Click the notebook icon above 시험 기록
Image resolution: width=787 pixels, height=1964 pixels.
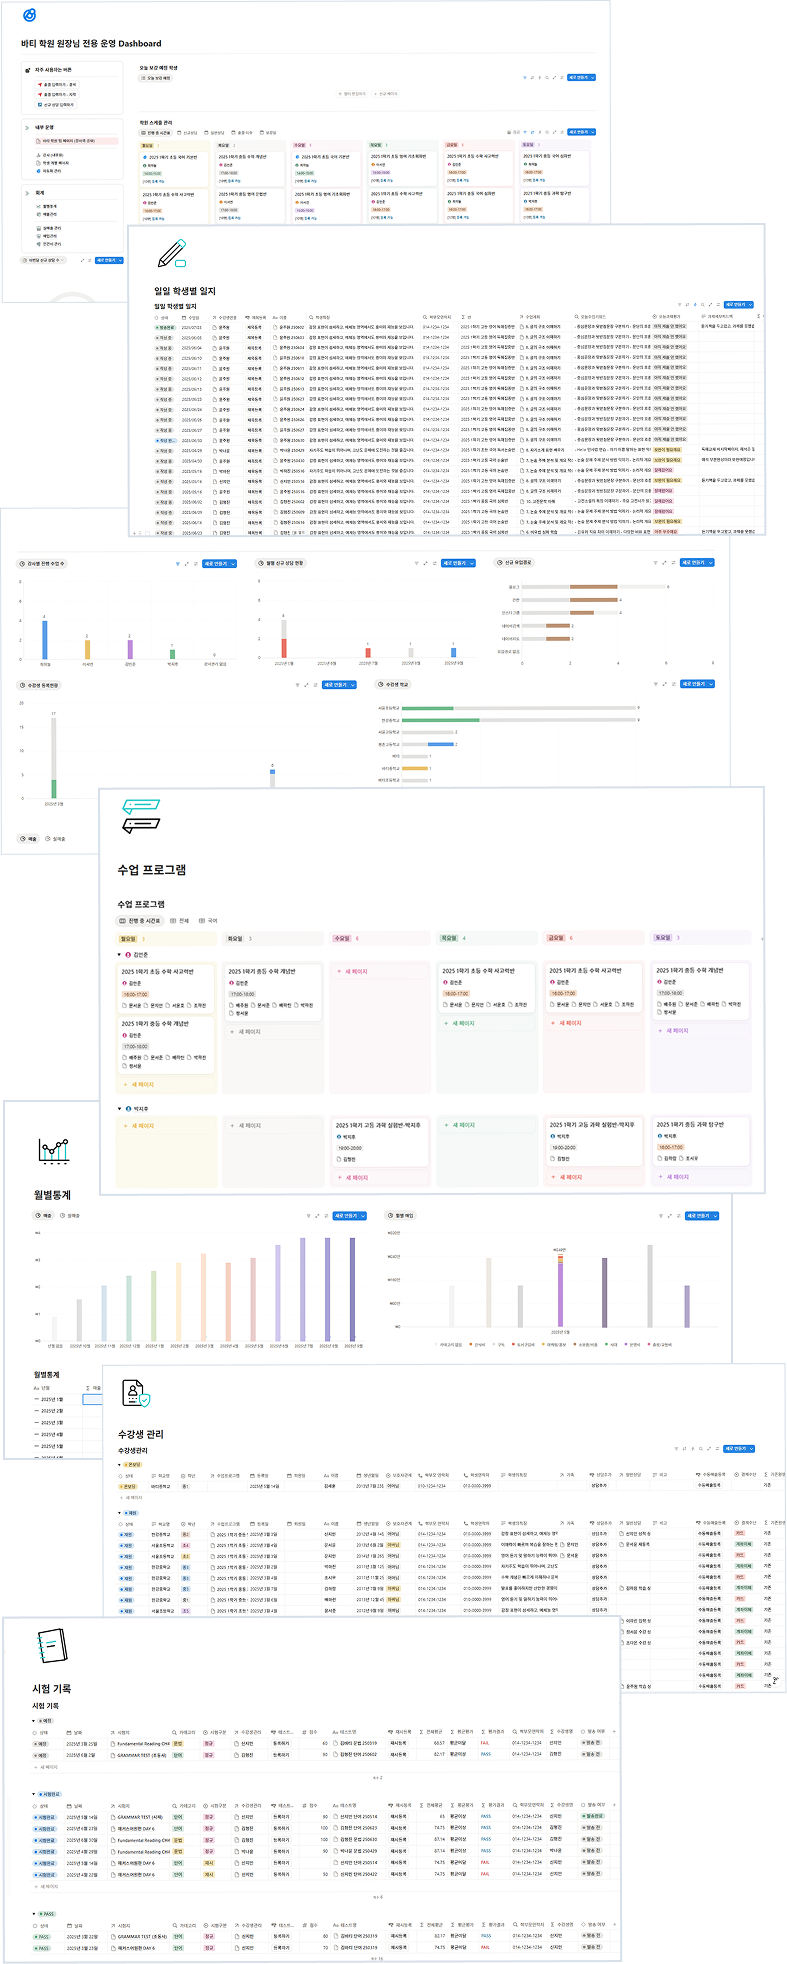click(x=49, y=1645)
